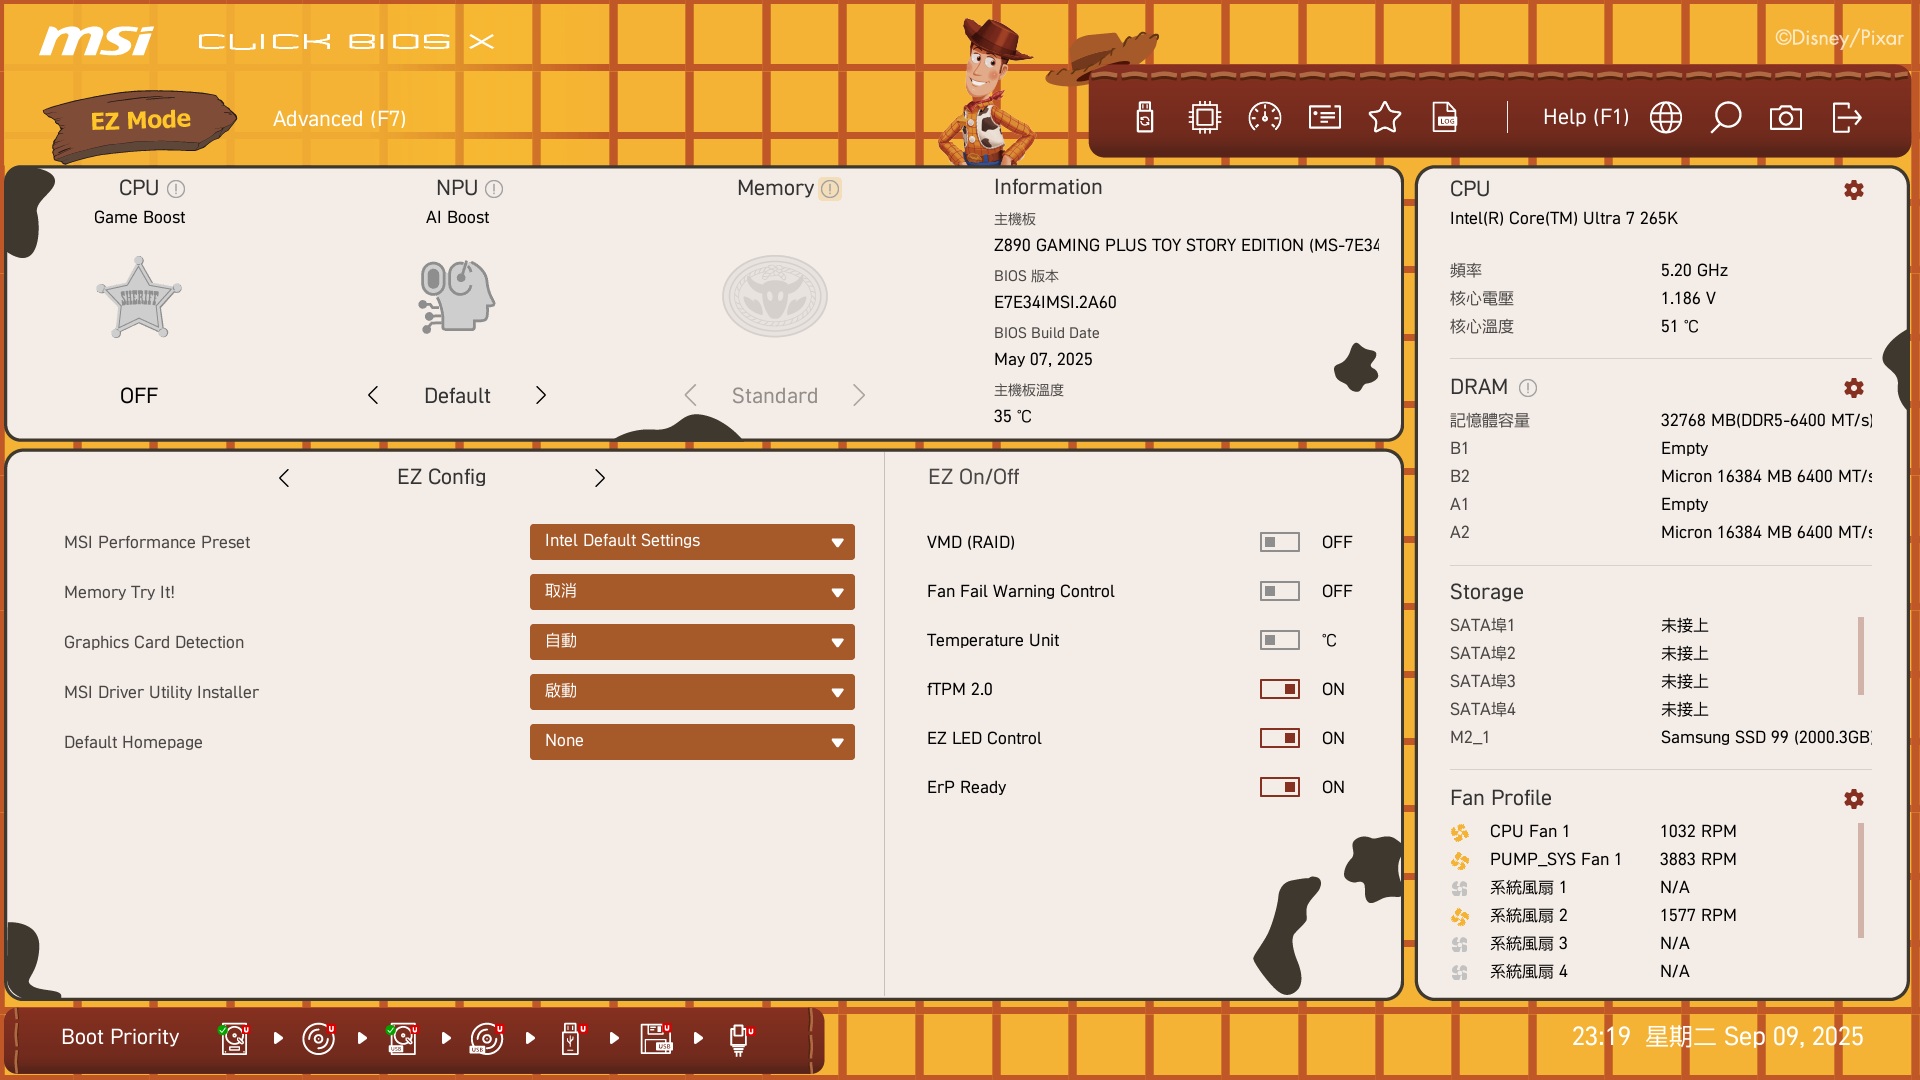Toggle the fTPM 2.0 switch
Image resolution: width=1920 pixels, height=1080 pixels.
point(1280,689)
